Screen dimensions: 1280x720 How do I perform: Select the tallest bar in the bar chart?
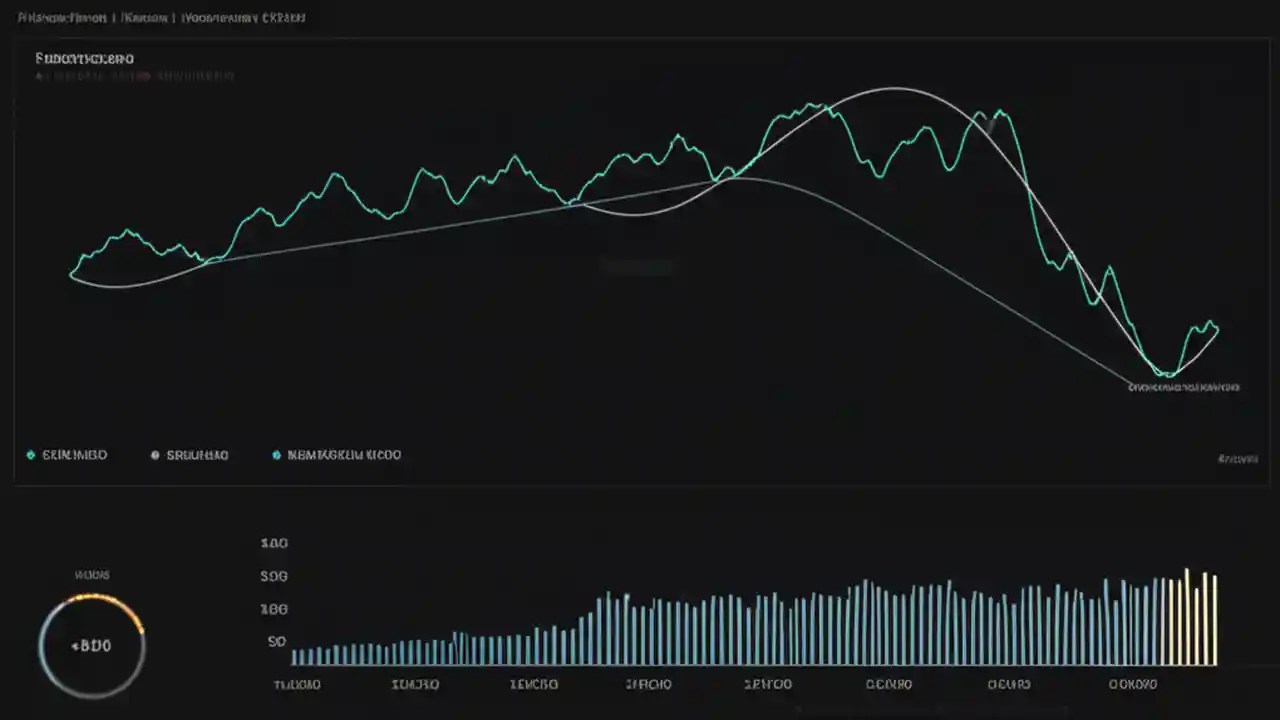pos(1188,615)
